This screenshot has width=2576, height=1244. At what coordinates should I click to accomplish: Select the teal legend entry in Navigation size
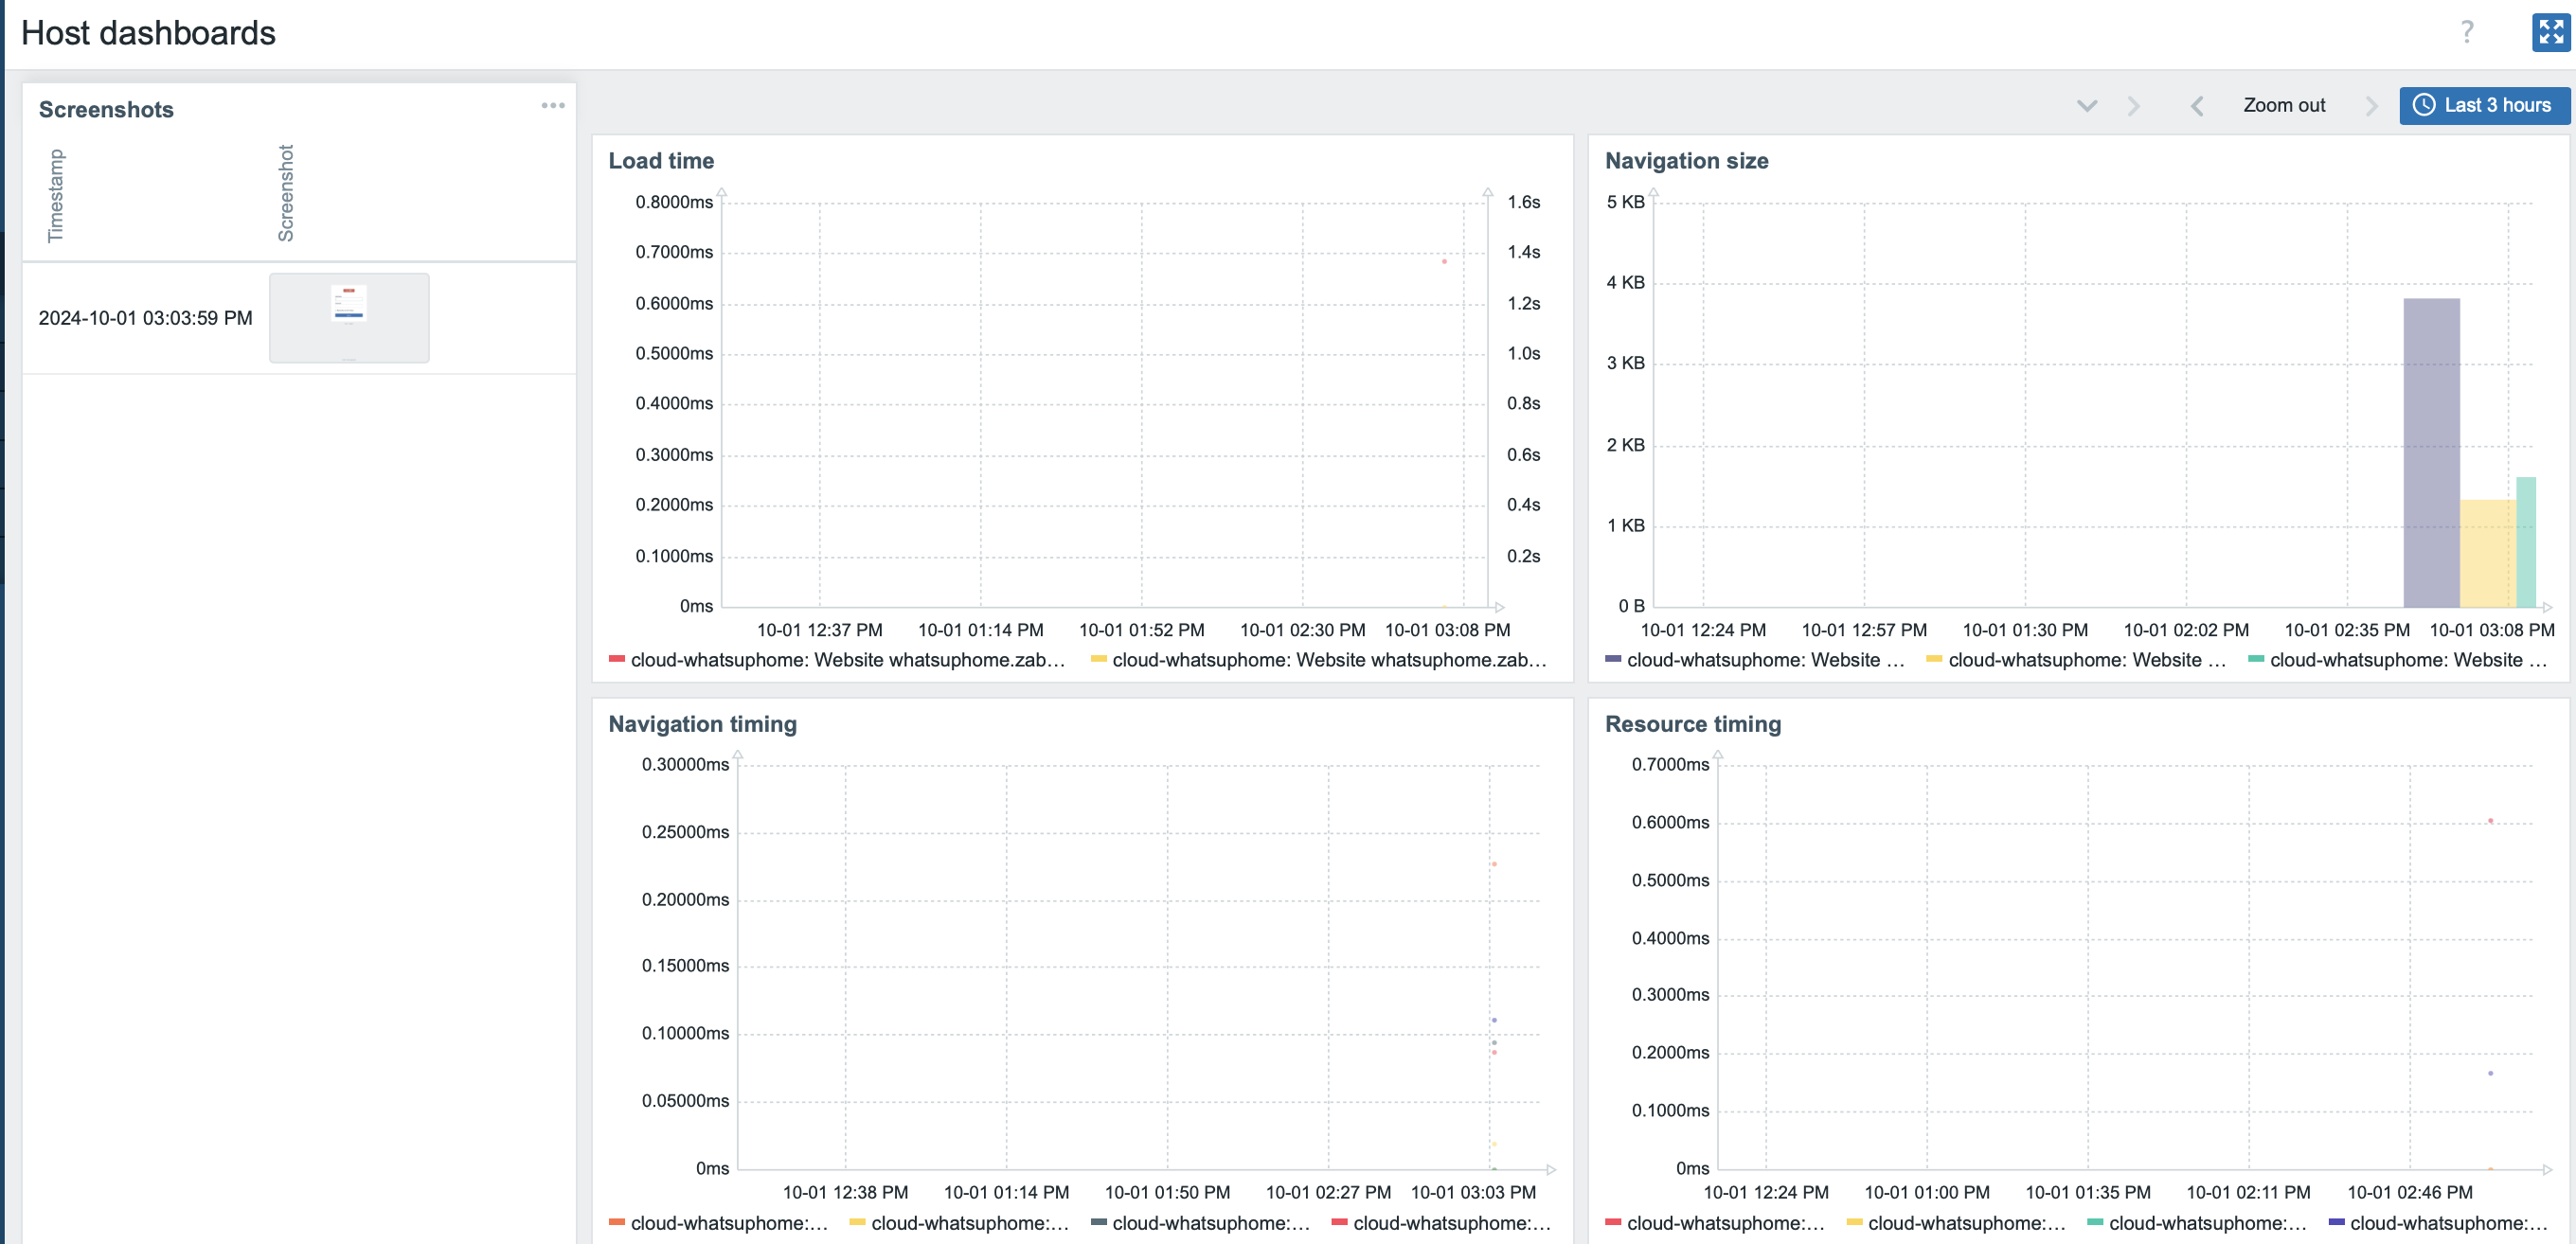2396,660
